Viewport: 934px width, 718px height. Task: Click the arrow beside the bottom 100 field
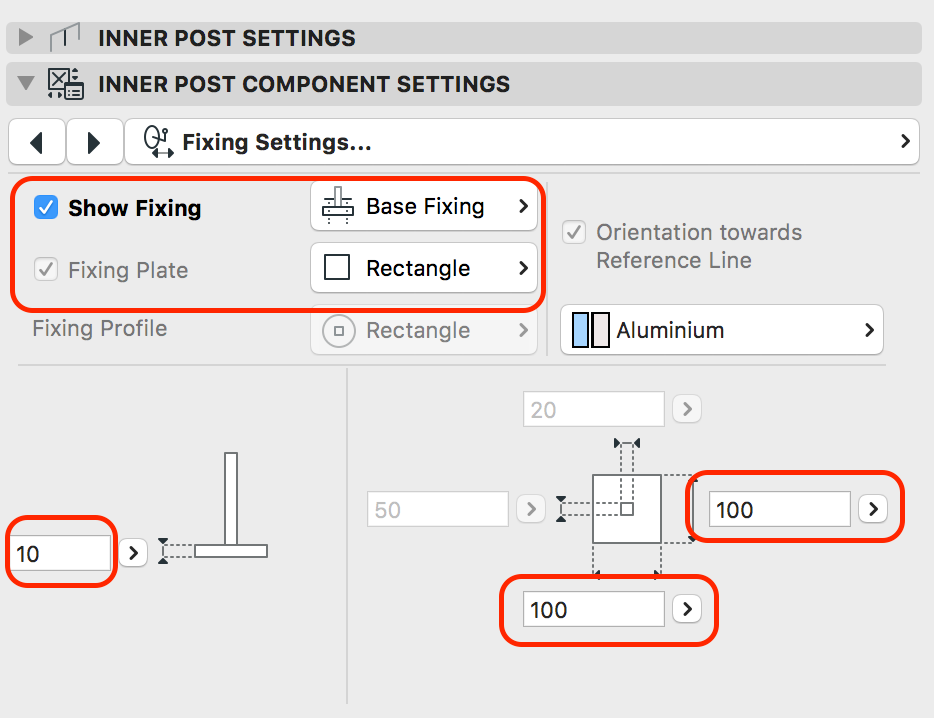click(686, 609)
